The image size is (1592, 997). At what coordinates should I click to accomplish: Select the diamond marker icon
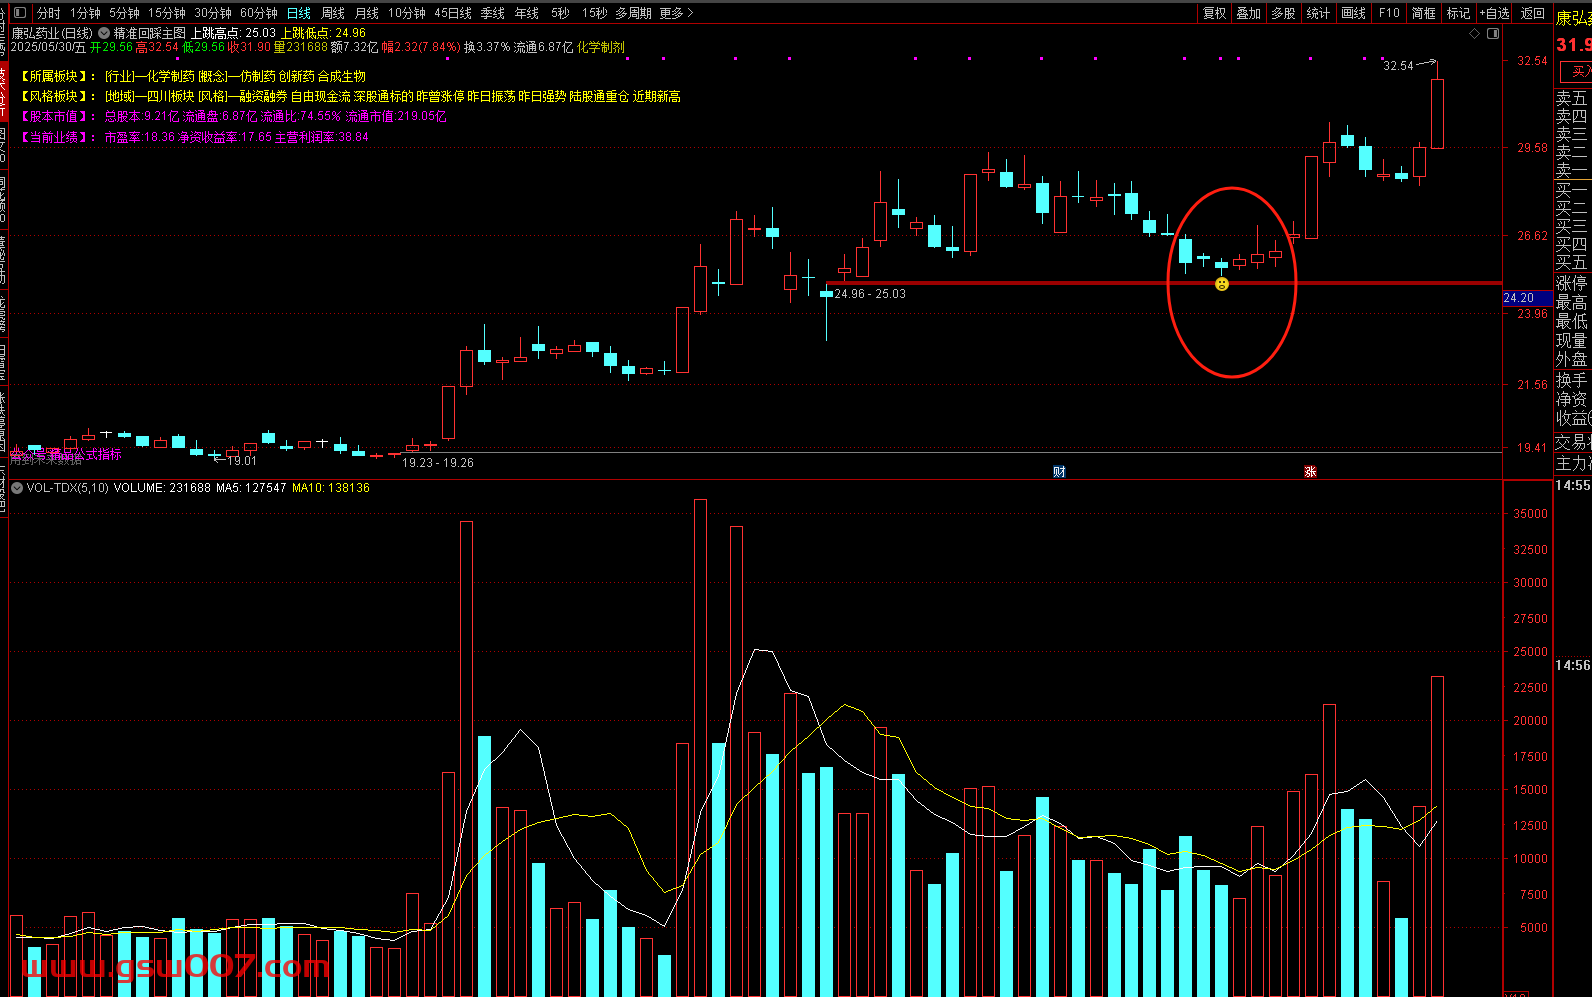1474,33
